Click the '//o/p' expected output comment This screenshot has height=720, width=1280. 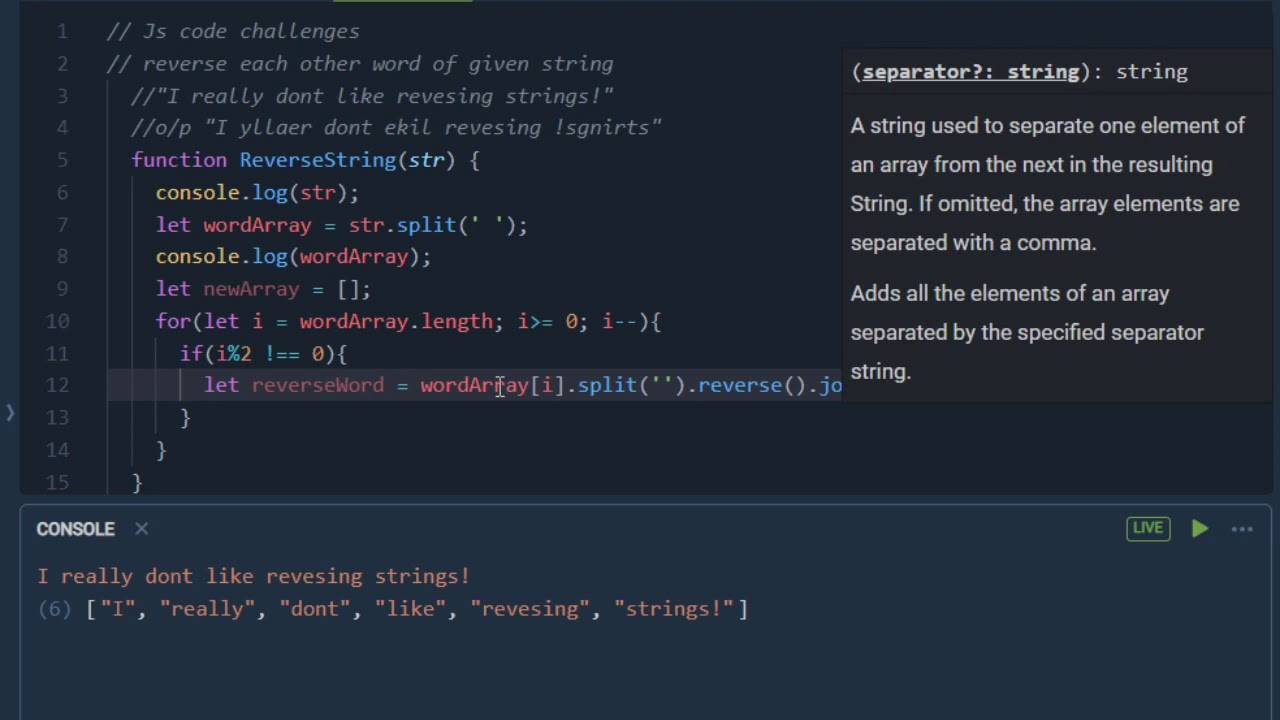point(396,128)
